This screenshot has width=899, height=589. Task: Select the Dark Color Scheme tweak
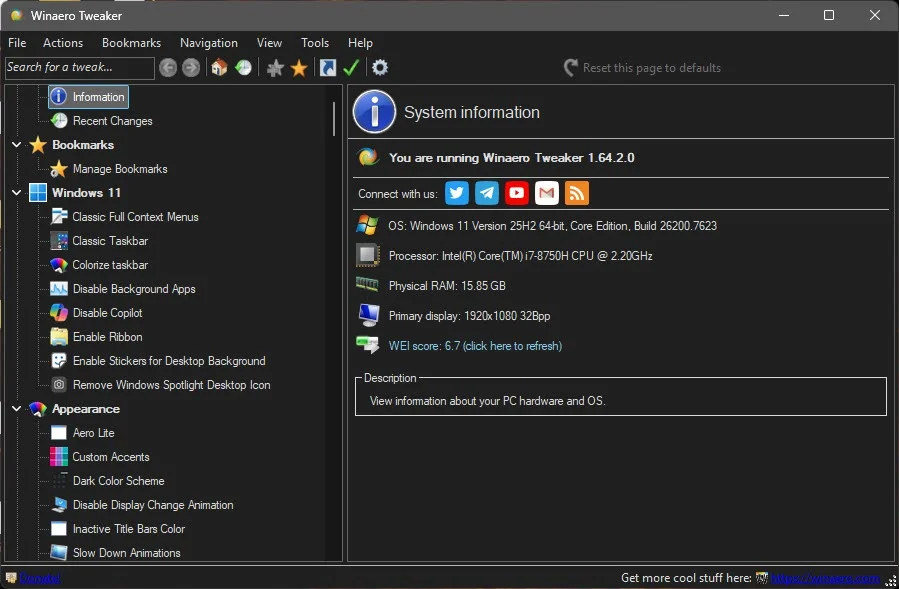[118, 481]
